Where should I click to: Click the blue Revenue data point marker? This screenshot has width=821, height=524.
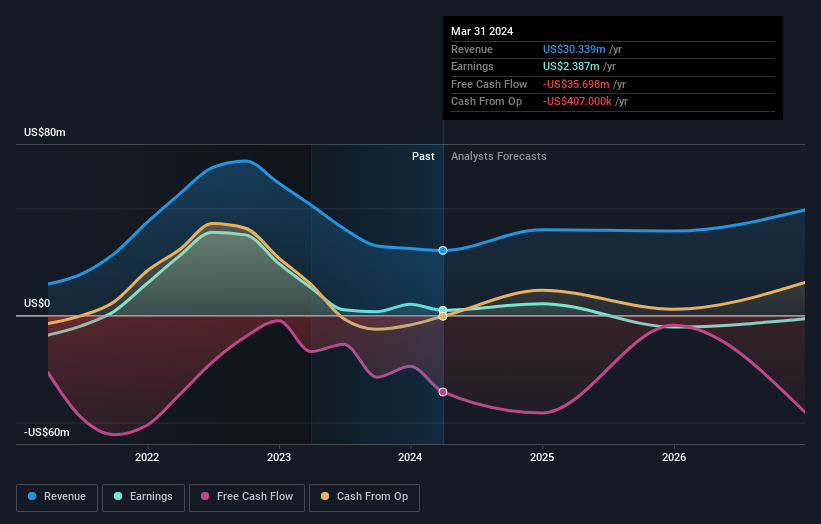pos(443,251)
